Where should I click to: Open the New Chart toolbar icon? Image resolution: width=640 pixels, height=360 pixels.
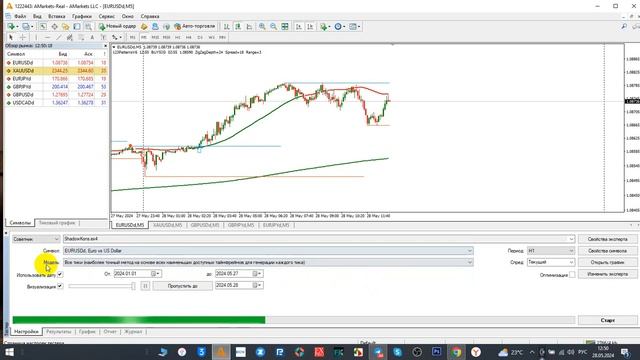pyautogui.click(x=11, y=27)
